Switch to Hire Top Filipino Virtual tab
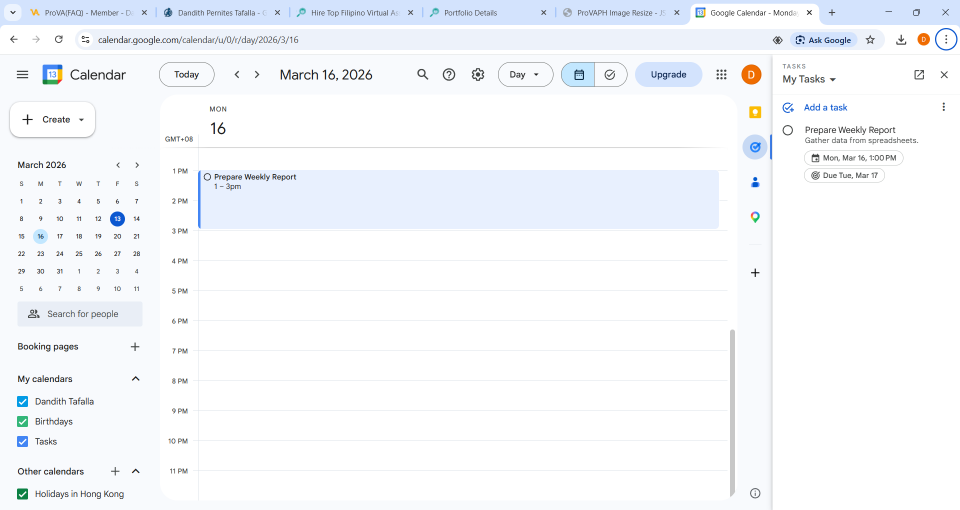Screen dimensions: 960x510 click(354, 12)
